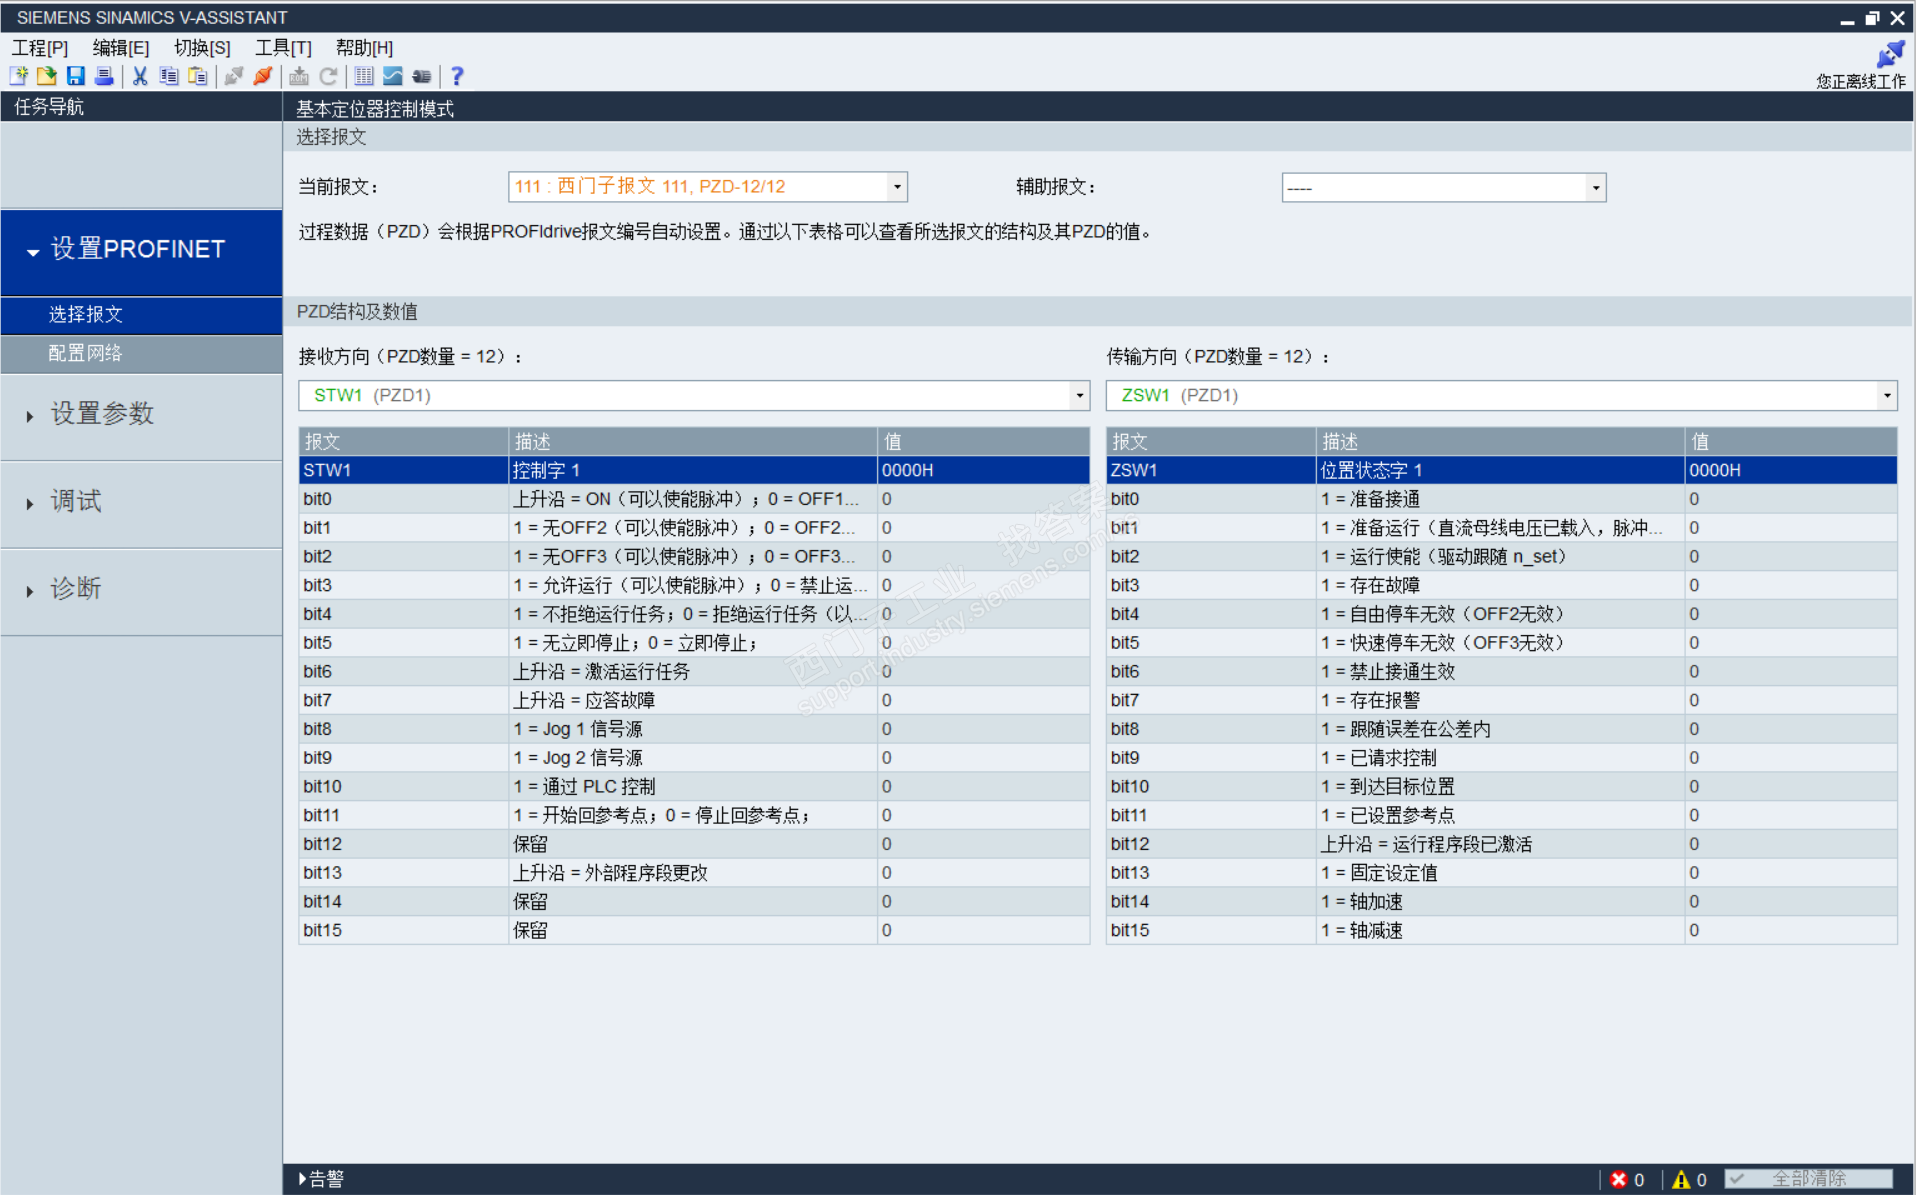Click the yellow warning count icon
The image size is (1916, 1195).
coord(1681,1180)
